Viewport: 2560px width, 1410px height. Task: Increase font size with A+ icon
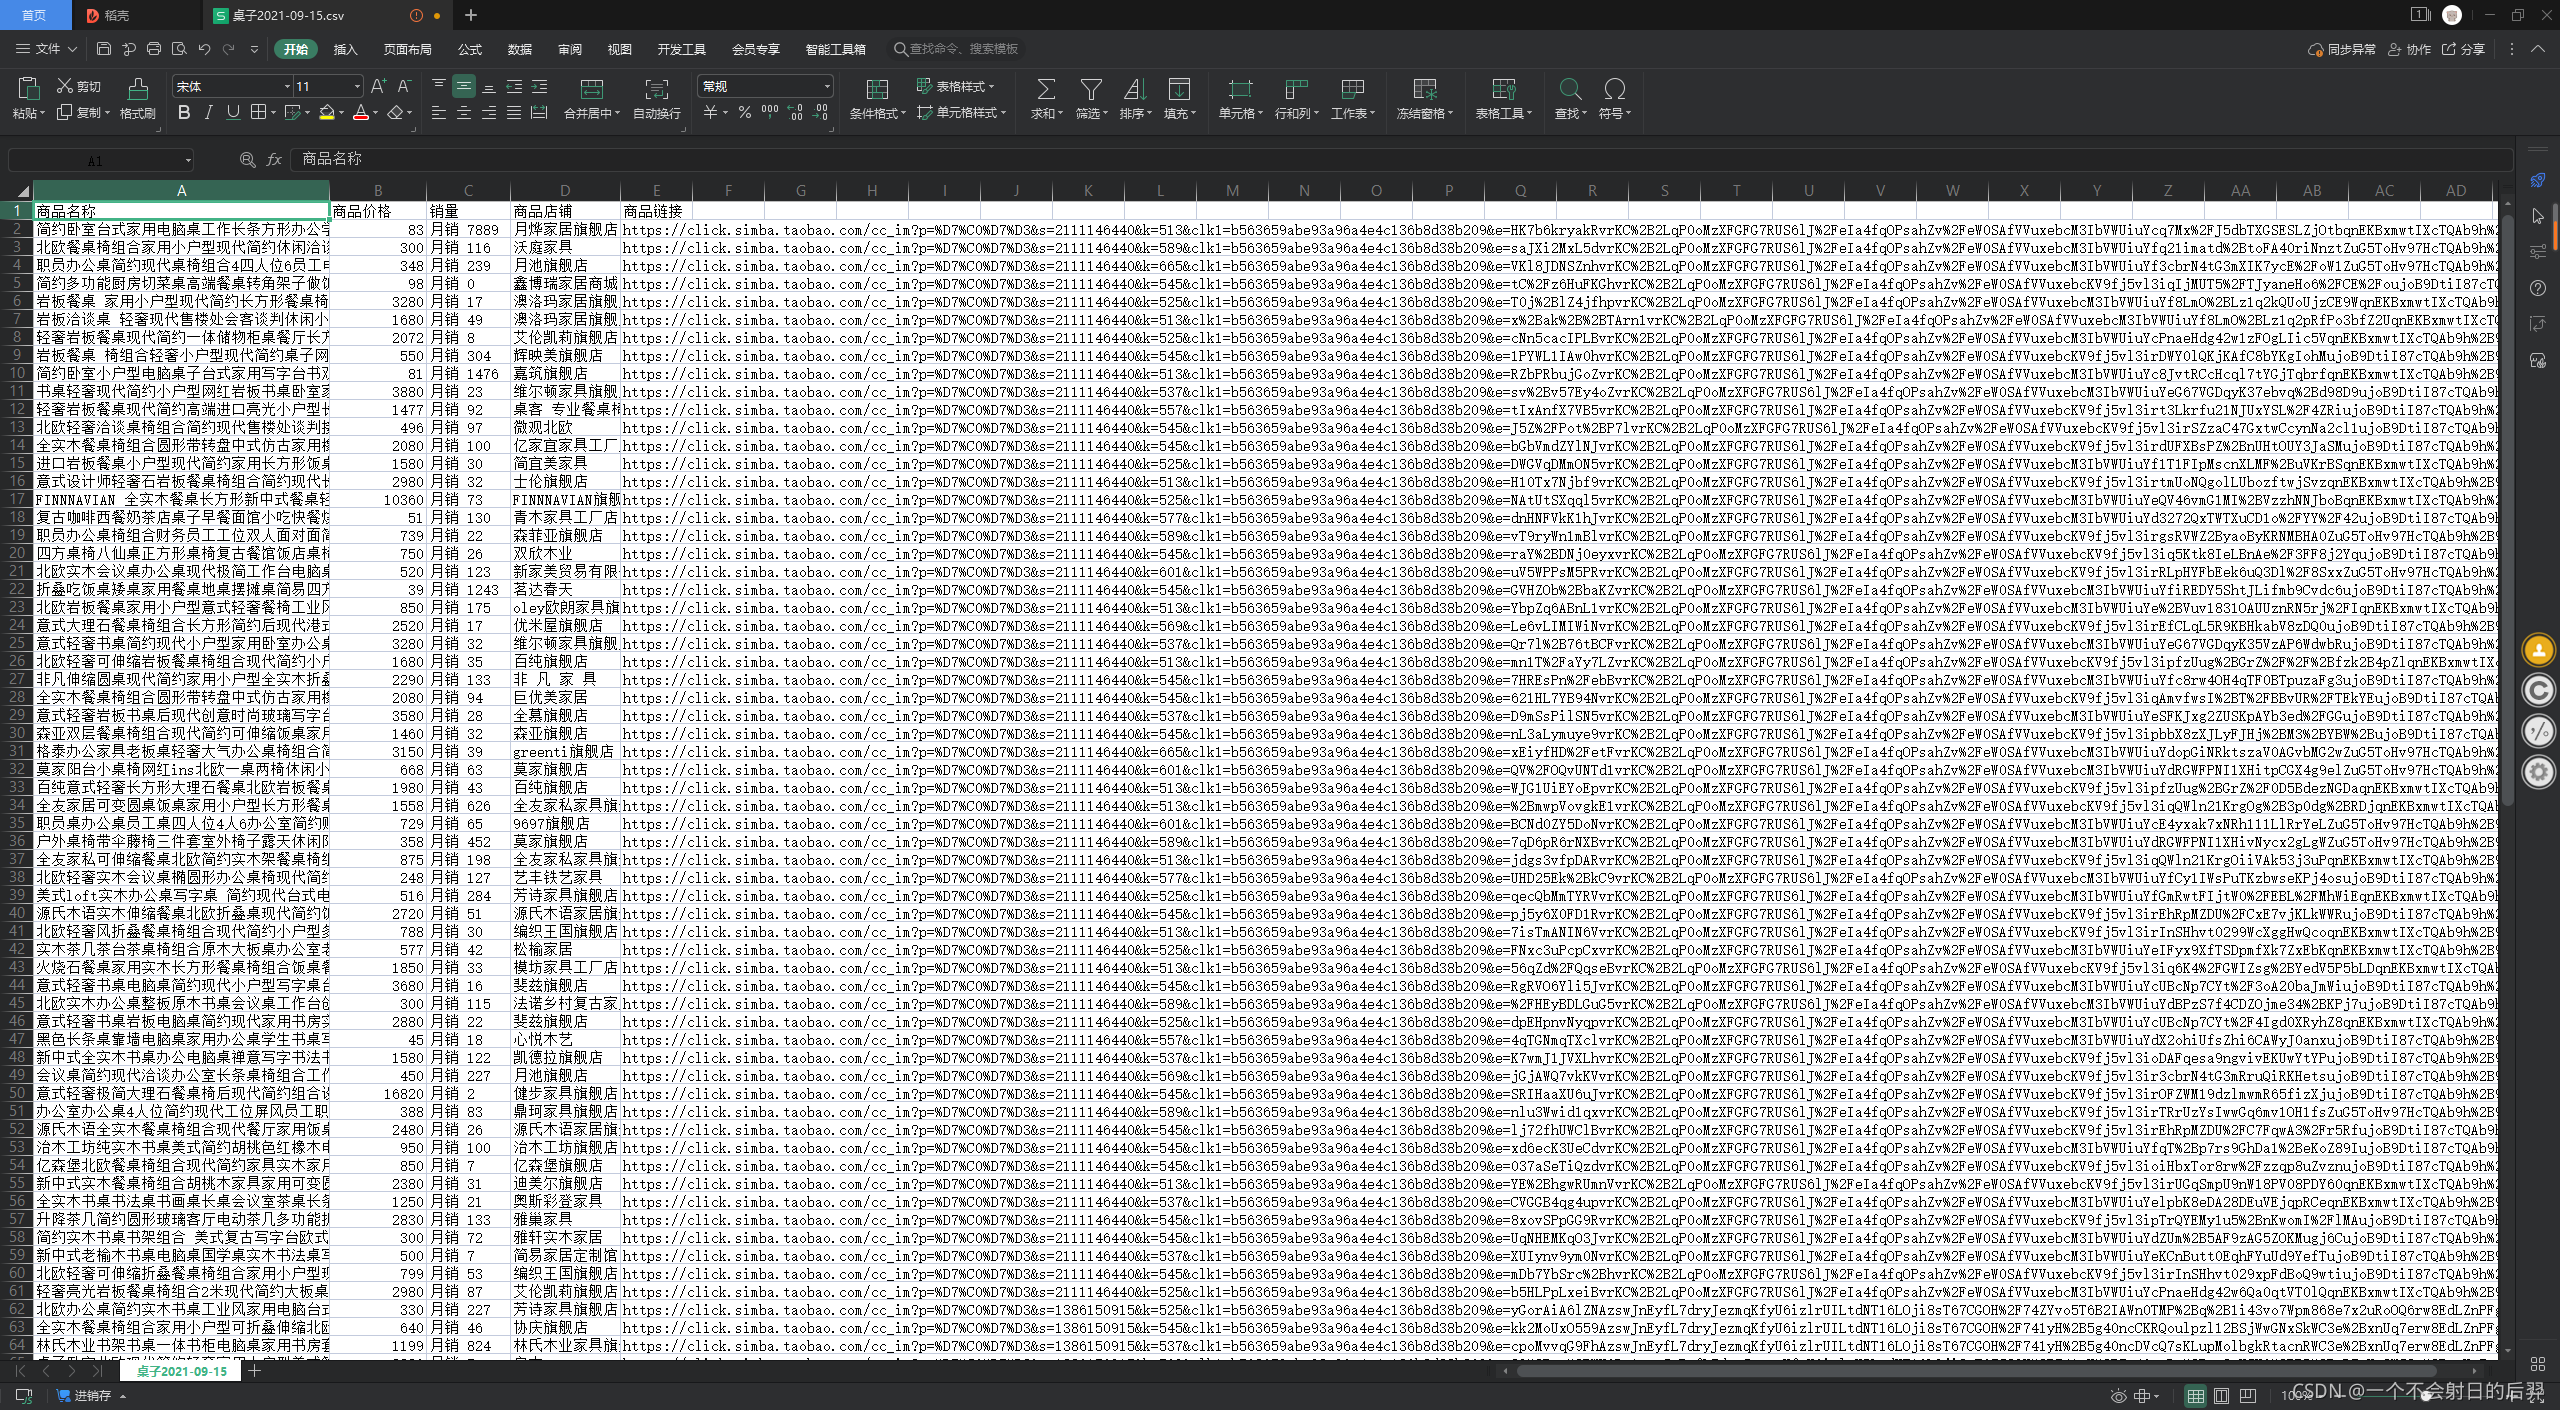click(x=378, y=87)
